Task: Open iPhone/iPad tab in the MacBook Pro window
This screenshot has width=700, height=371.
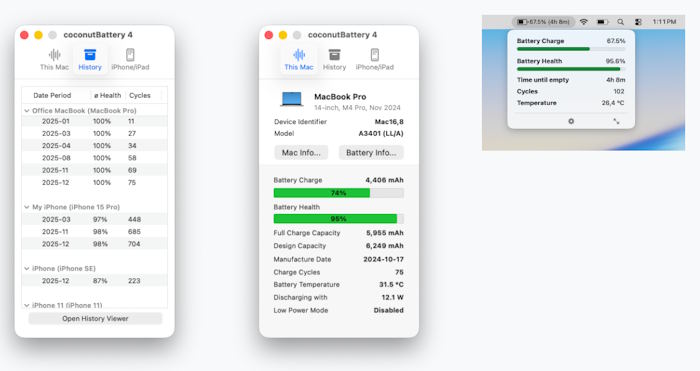Action: (x=375, y=59)
